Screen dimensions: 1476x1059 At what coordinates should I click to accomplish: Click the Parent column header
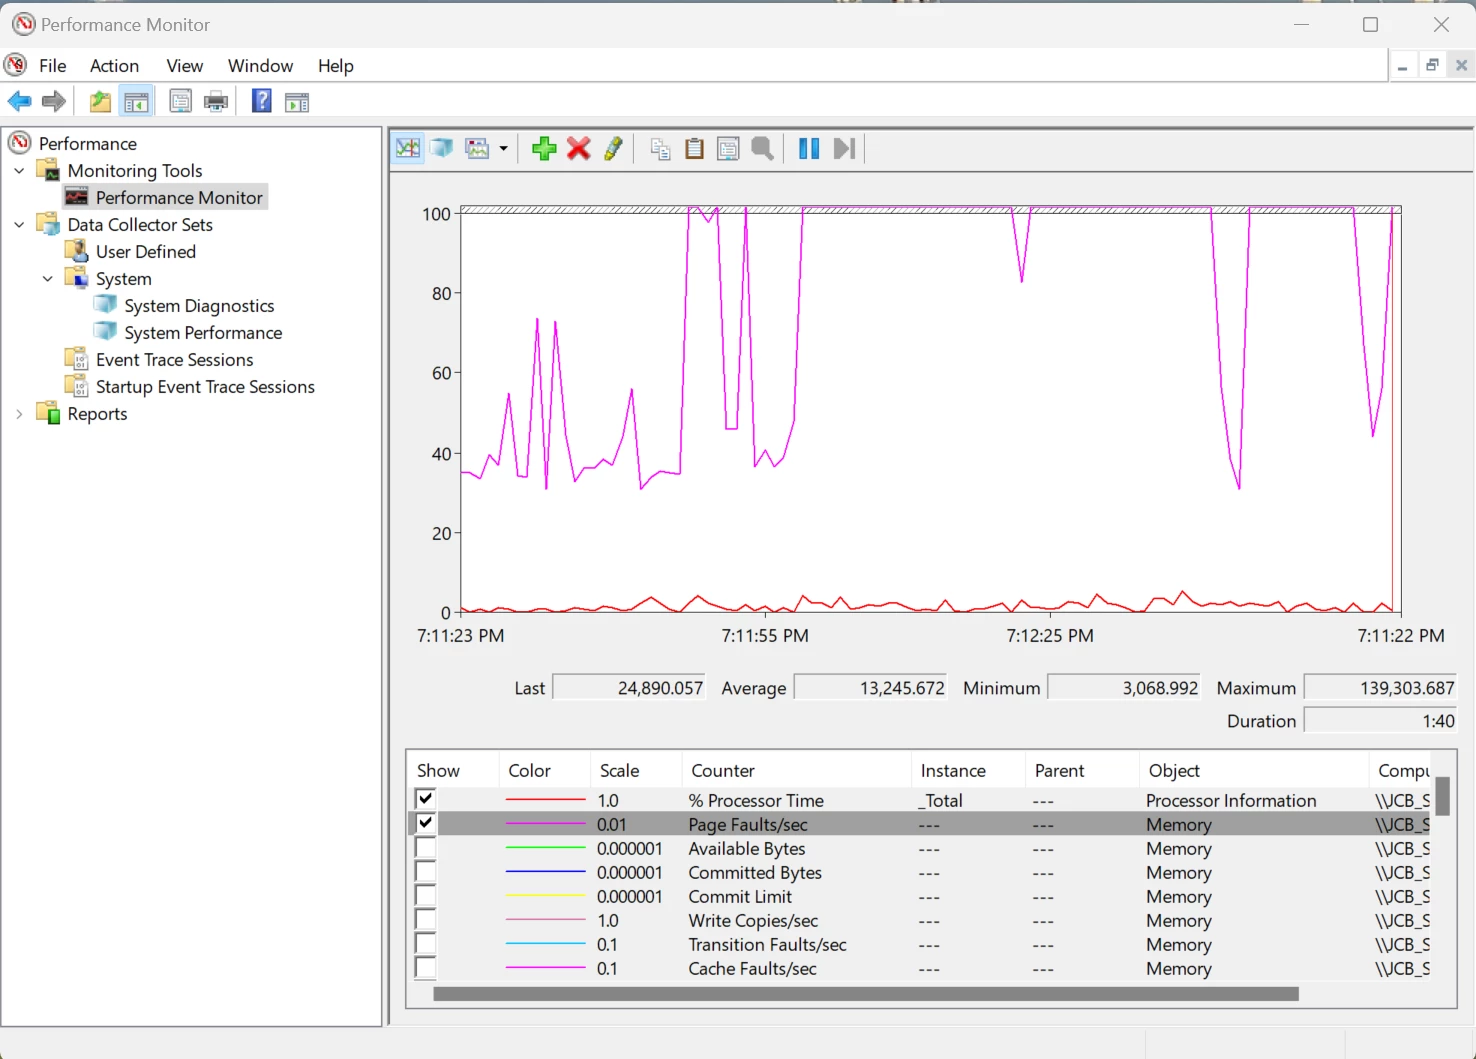[1082, 771]
